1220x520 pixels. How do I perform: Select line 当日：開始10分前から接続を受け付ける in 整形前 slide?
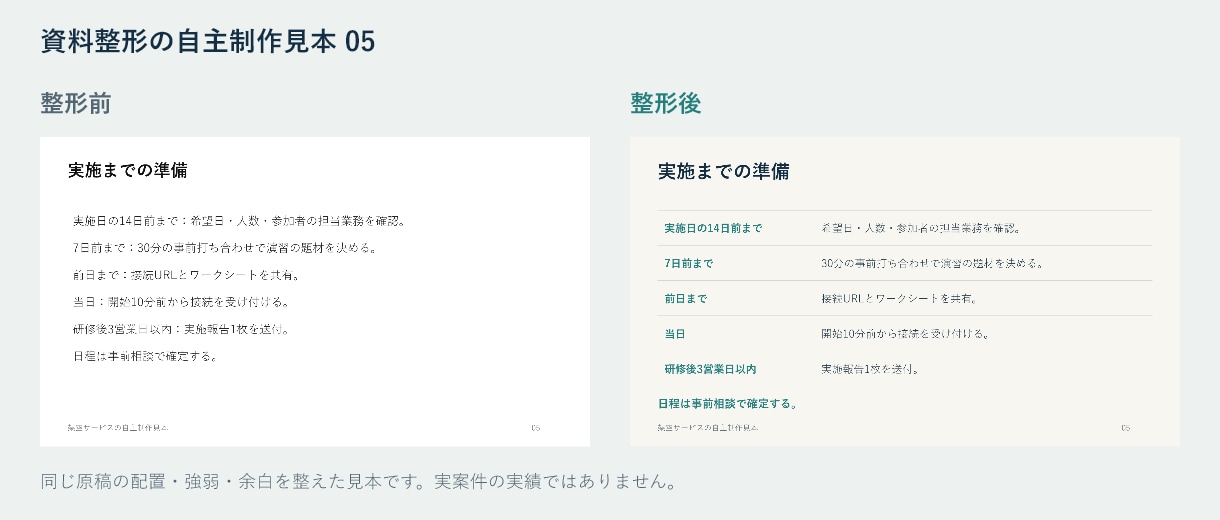point(182,302)
